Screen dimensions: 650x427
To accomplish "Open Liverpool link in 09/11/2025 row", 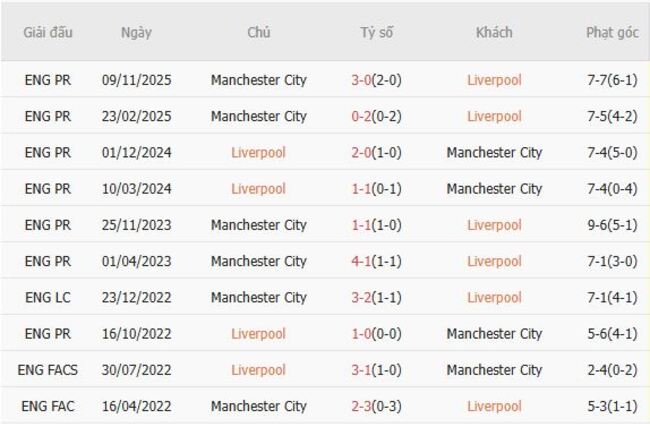I will click(x=494, y=80).
